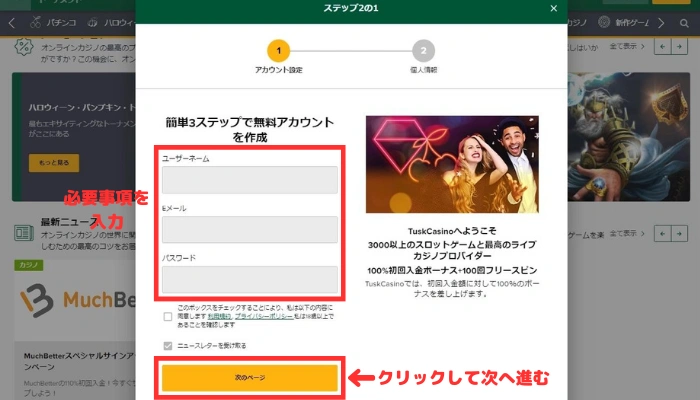Click the 次のページ button

point(250,378)
